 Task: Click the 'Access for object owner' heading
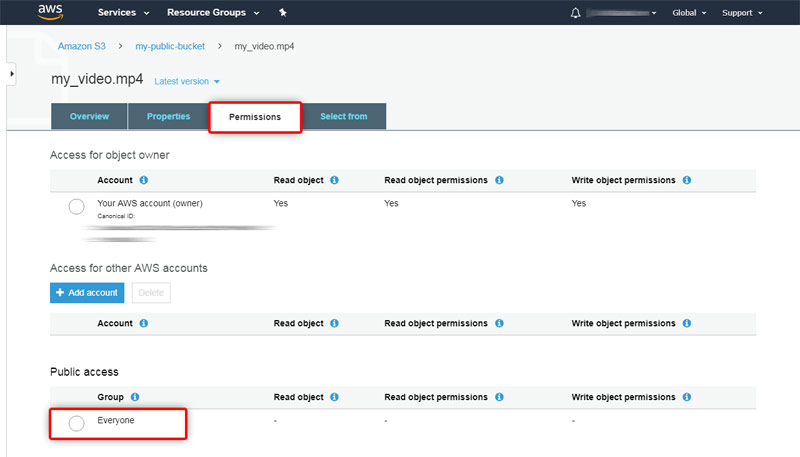click(110, 155)
